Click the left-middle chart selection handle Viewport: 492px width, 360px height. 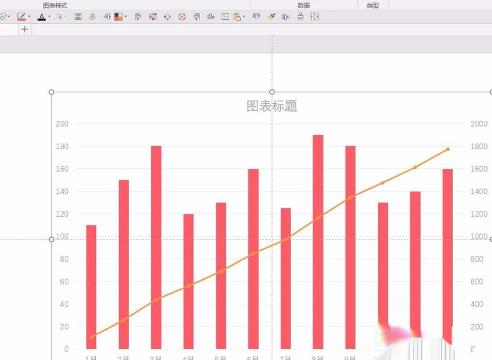click(51, 239)
